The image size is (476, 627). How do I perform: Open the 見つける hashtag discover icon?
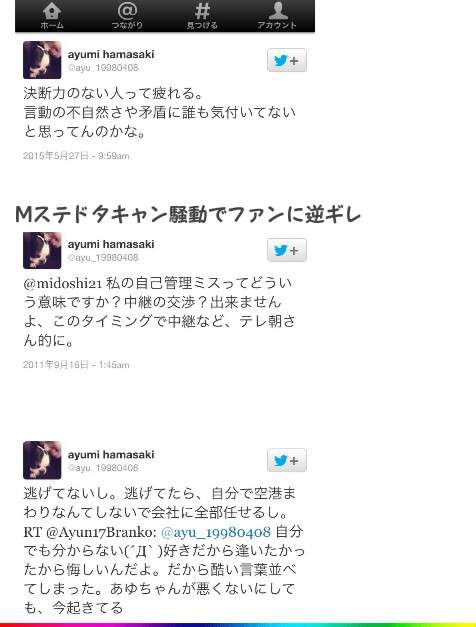pos(202,16)
